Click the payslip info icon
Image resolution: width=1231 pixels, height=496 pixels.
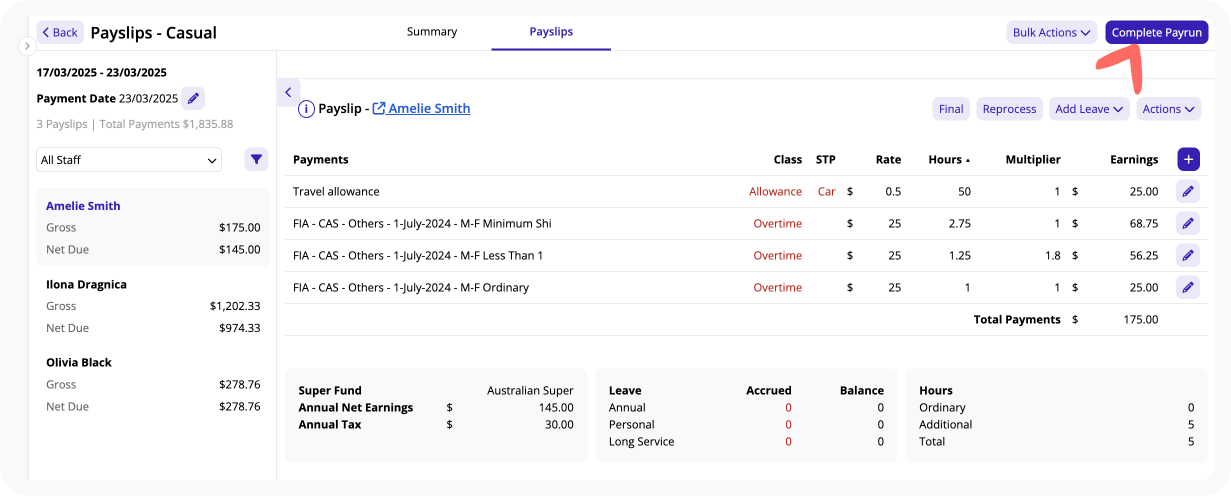pyautogui.click(x=306, y=109)
